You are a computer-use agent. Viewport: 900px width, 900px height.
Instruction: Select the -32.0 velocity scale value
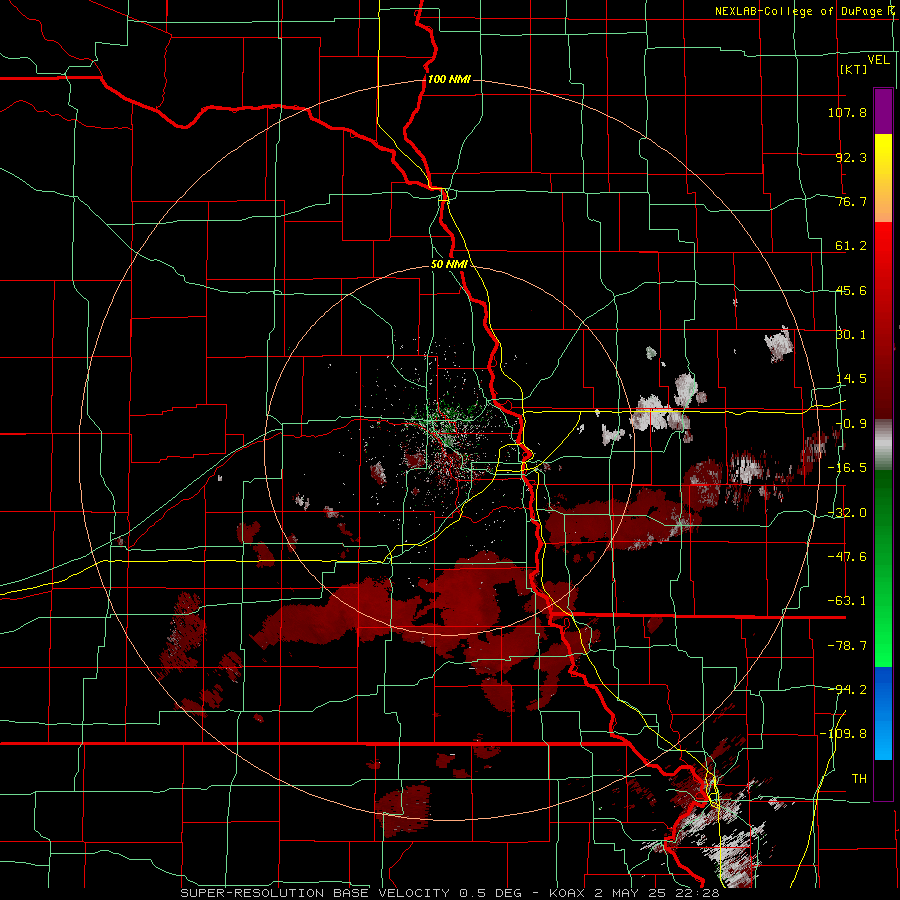[847, 513]
